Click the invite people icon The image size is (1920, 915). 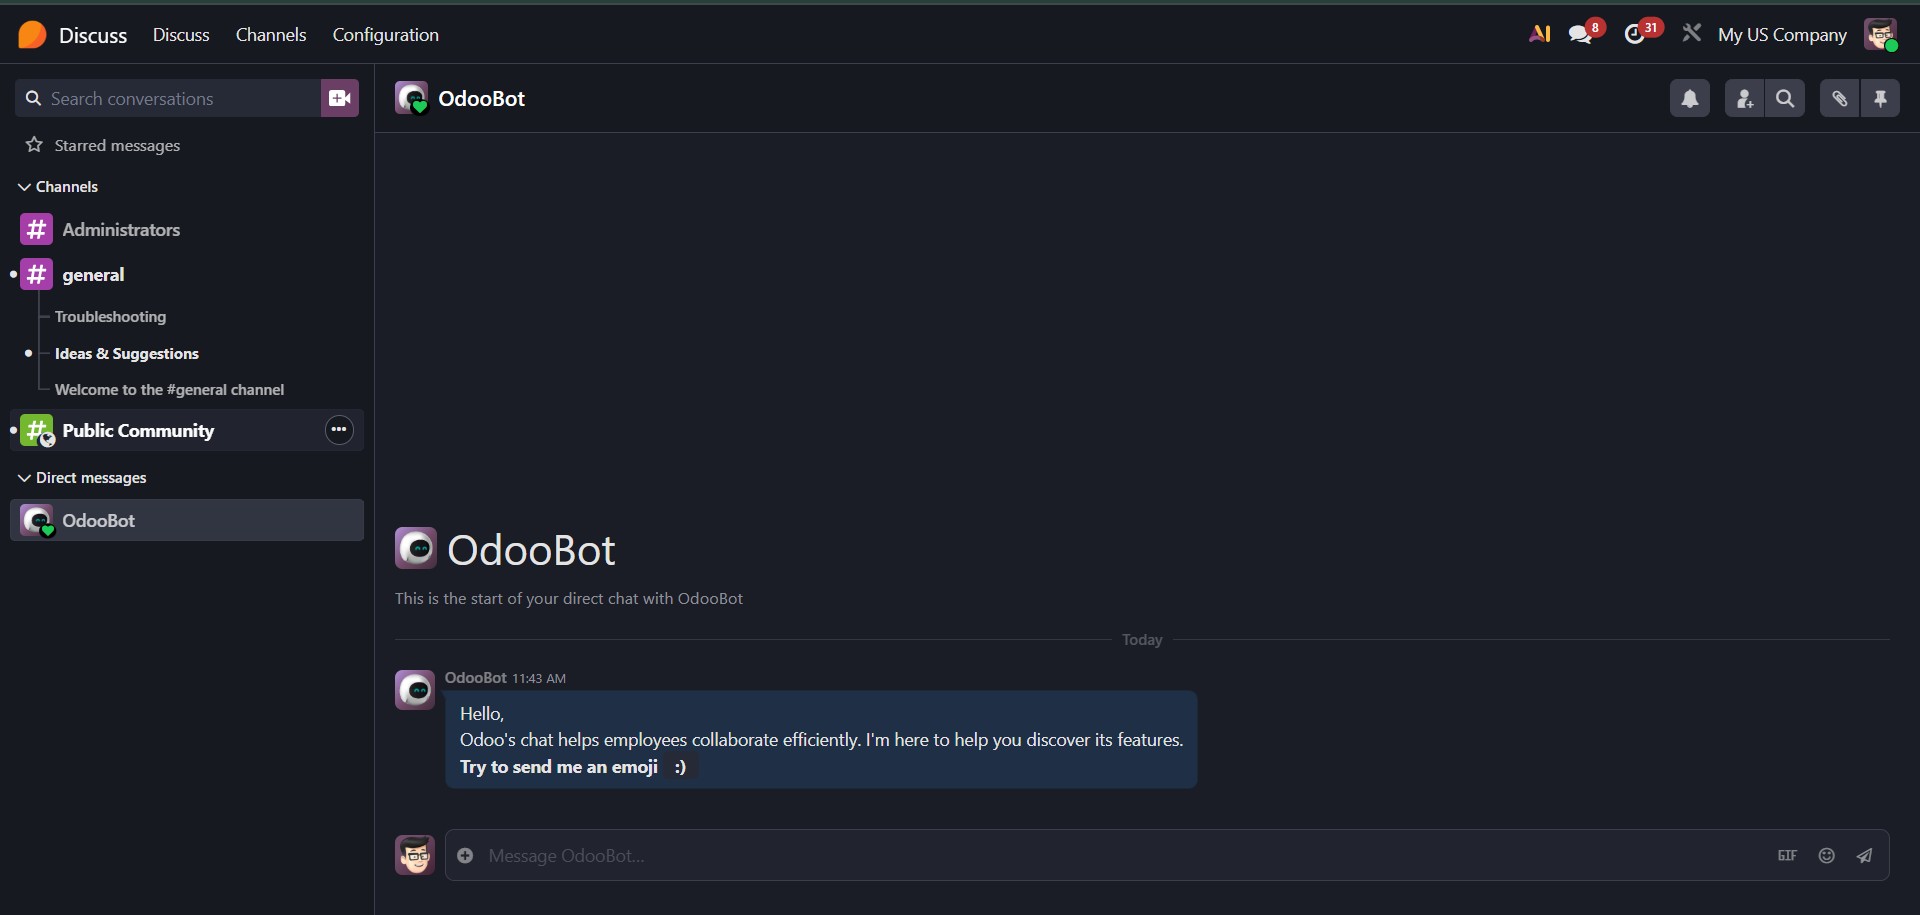click(x=1745, y=98)
